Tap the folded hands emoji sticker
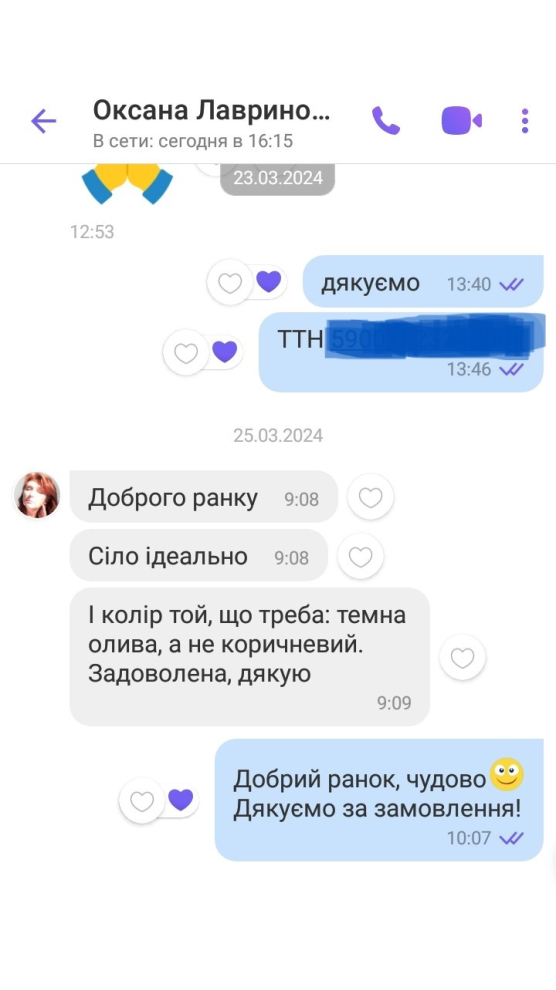This screenshot has height=990, width=556. click(x=127, y=182)
